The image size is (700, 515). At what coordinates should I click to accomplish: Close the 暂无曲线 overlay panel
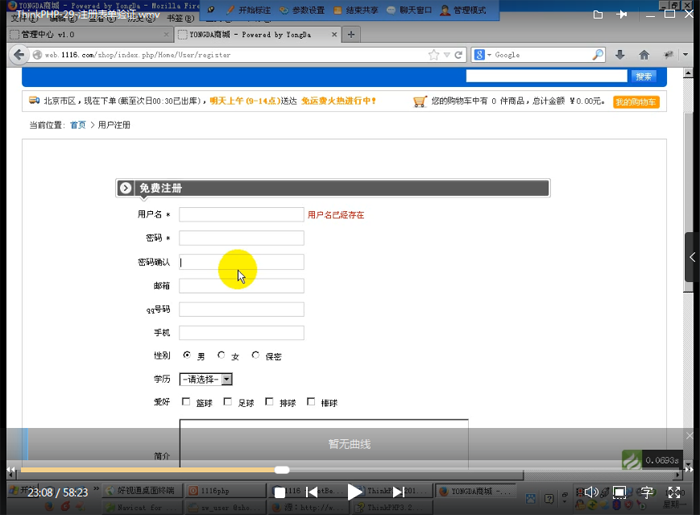tap(690, 436)
